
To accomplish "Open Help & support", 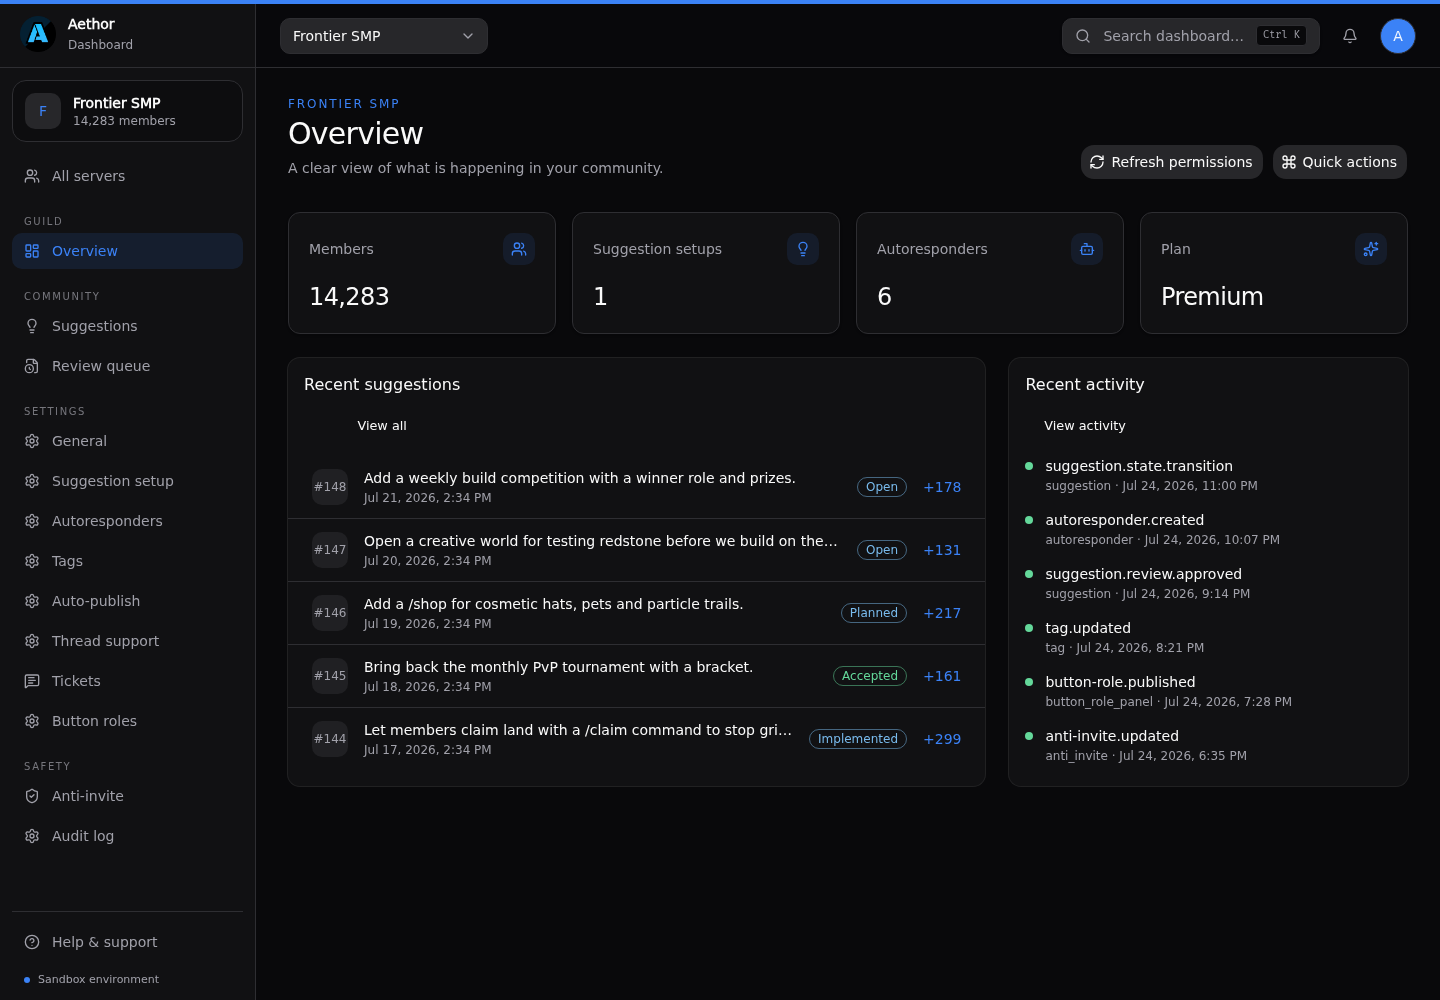I will (x=127, y=942).
